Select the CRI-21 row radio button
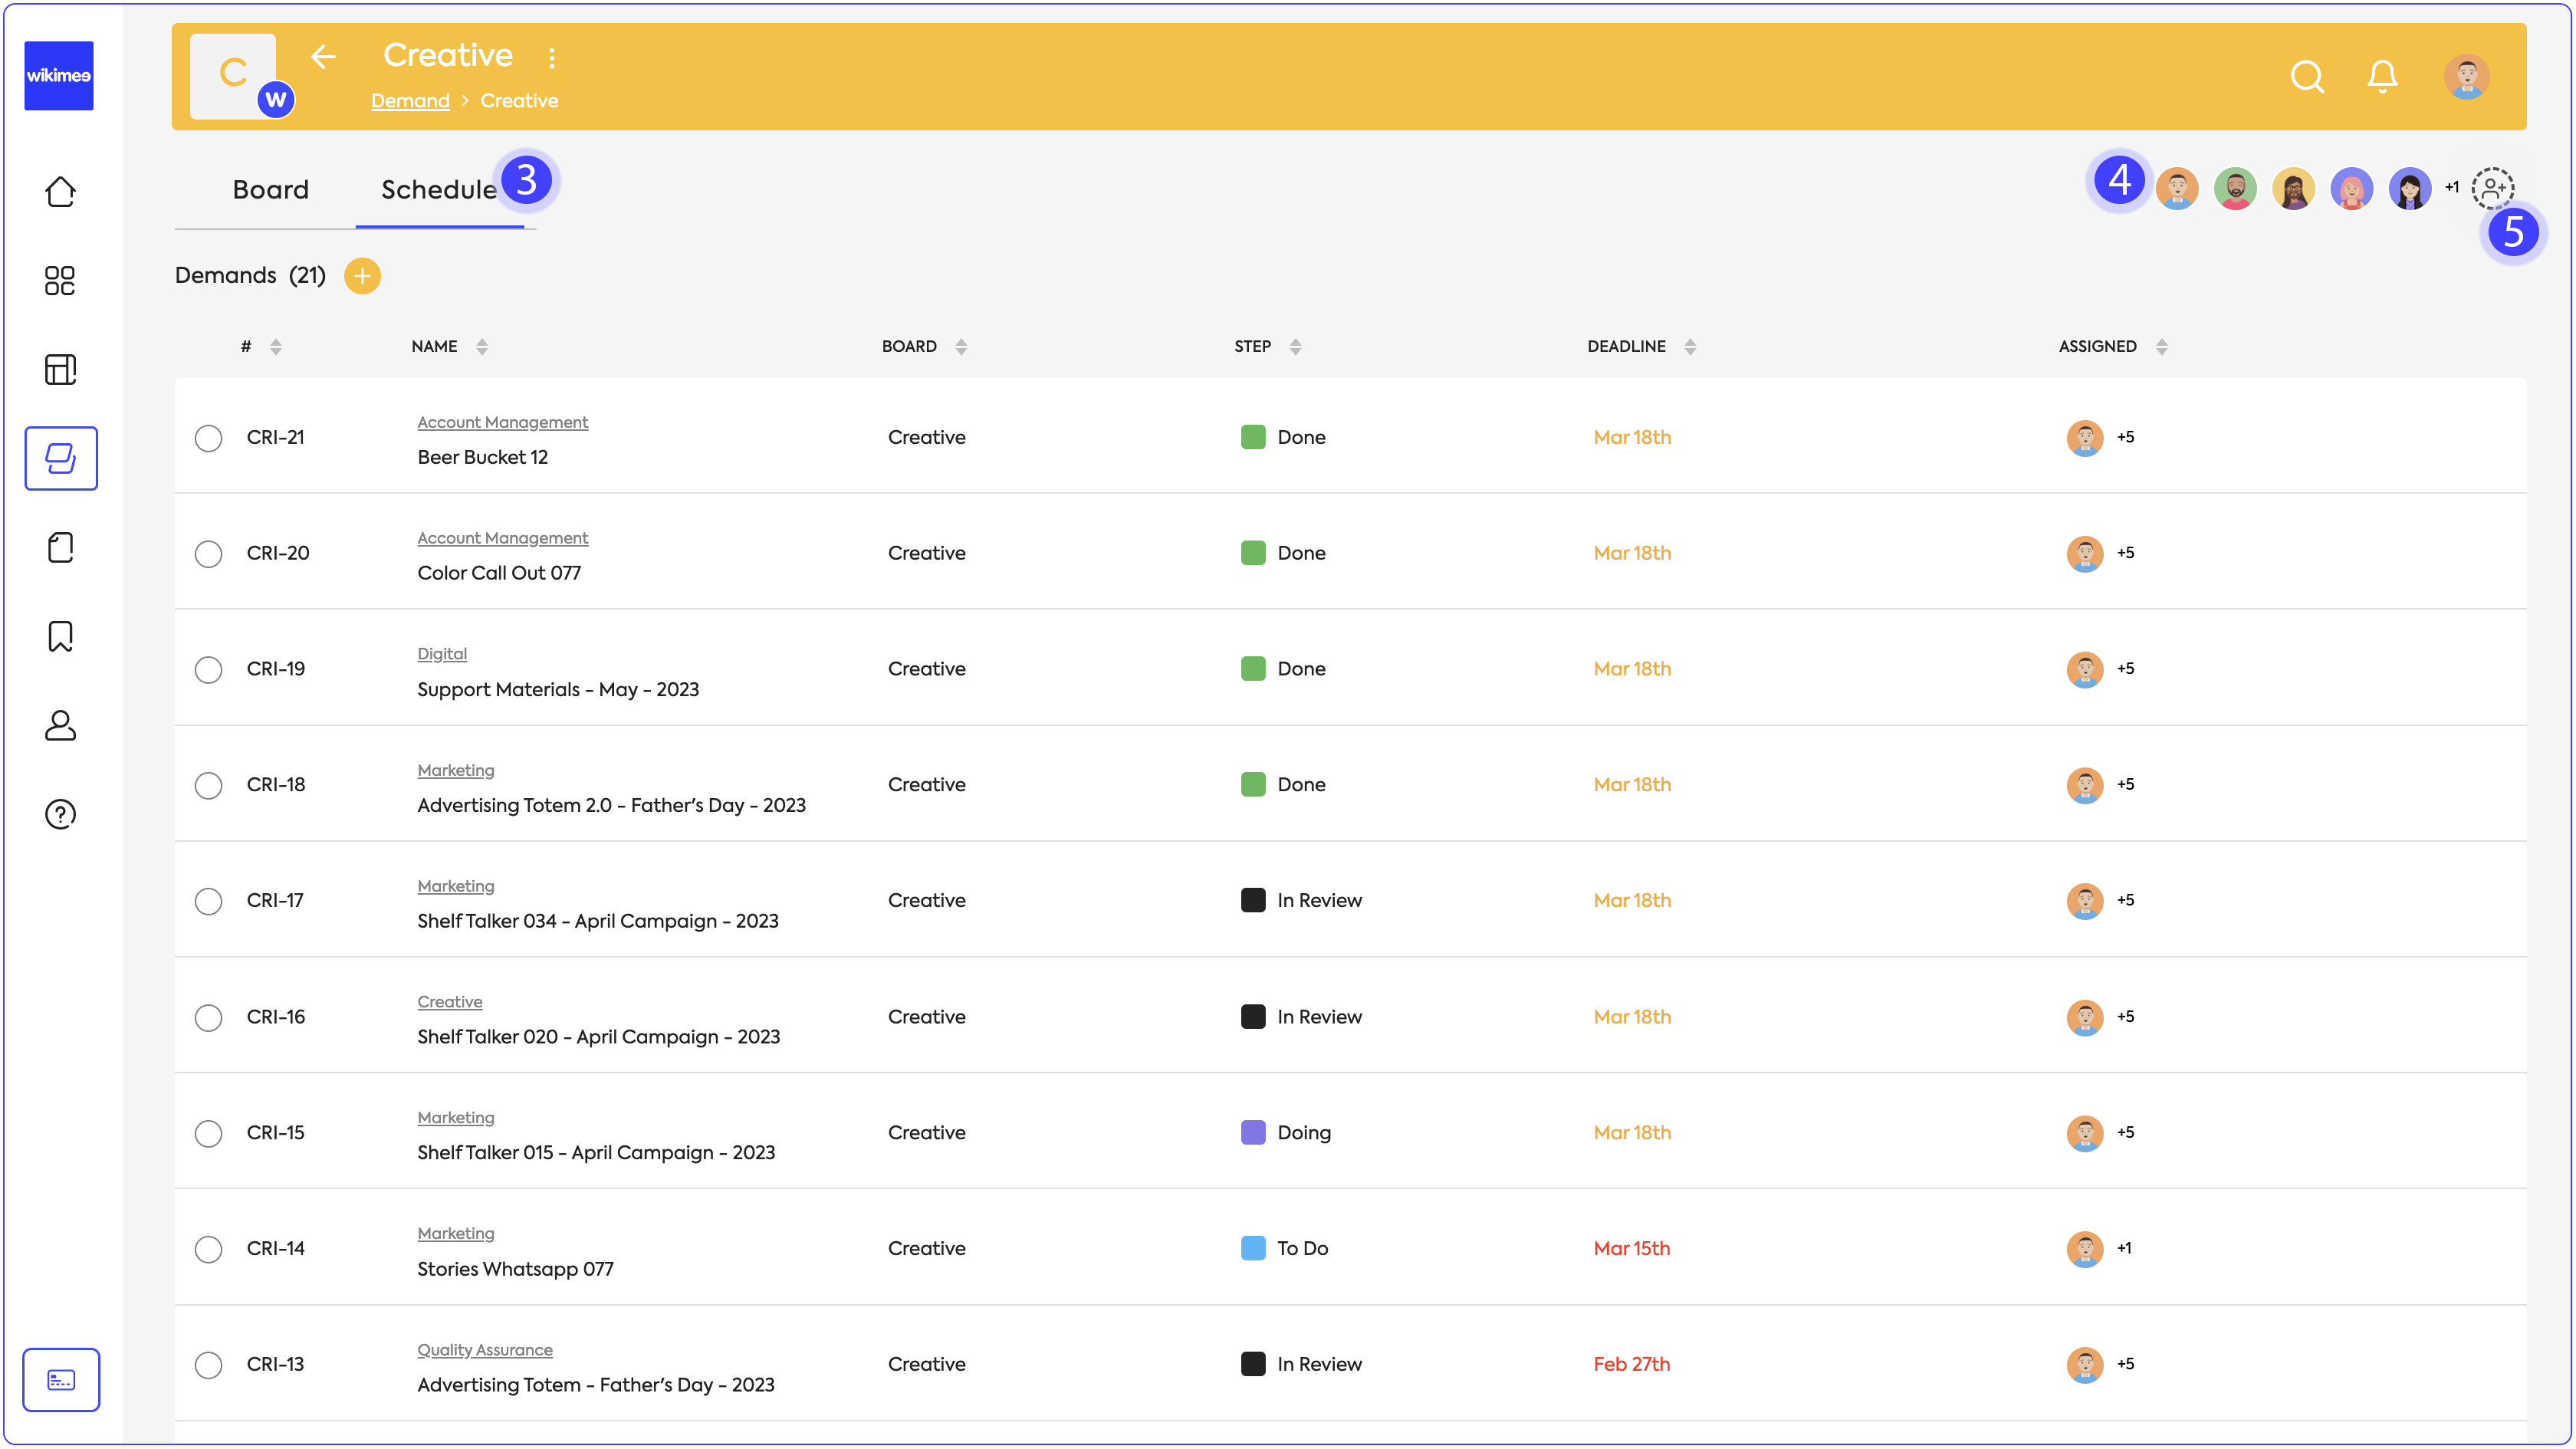 coord(208,438)
